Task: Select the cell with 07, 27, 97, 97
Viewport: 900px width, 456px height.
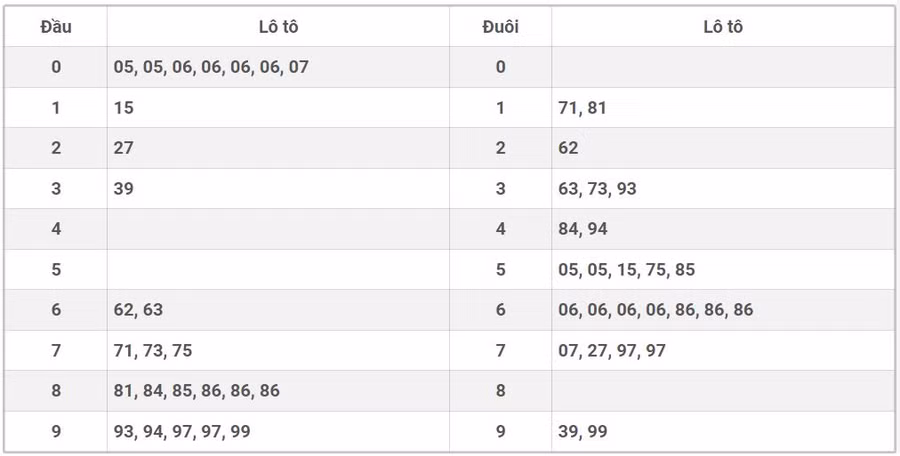Action: 612,351
